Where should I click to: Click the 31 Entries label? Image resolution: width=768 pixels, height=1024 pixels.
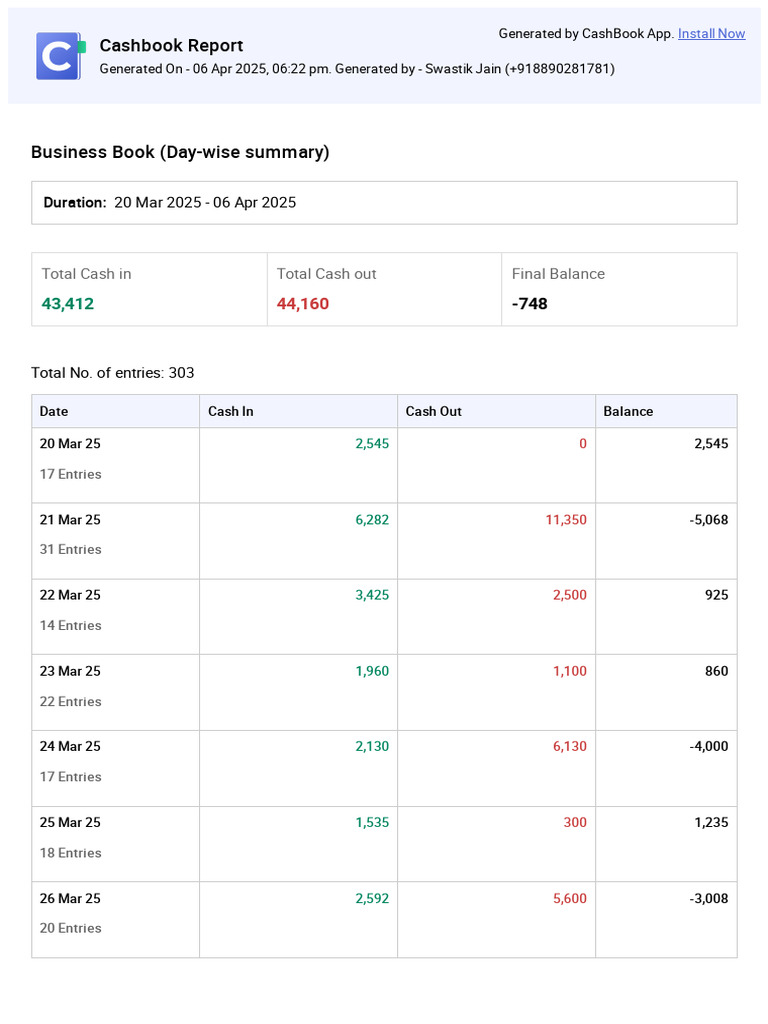[x=71, y=549]
